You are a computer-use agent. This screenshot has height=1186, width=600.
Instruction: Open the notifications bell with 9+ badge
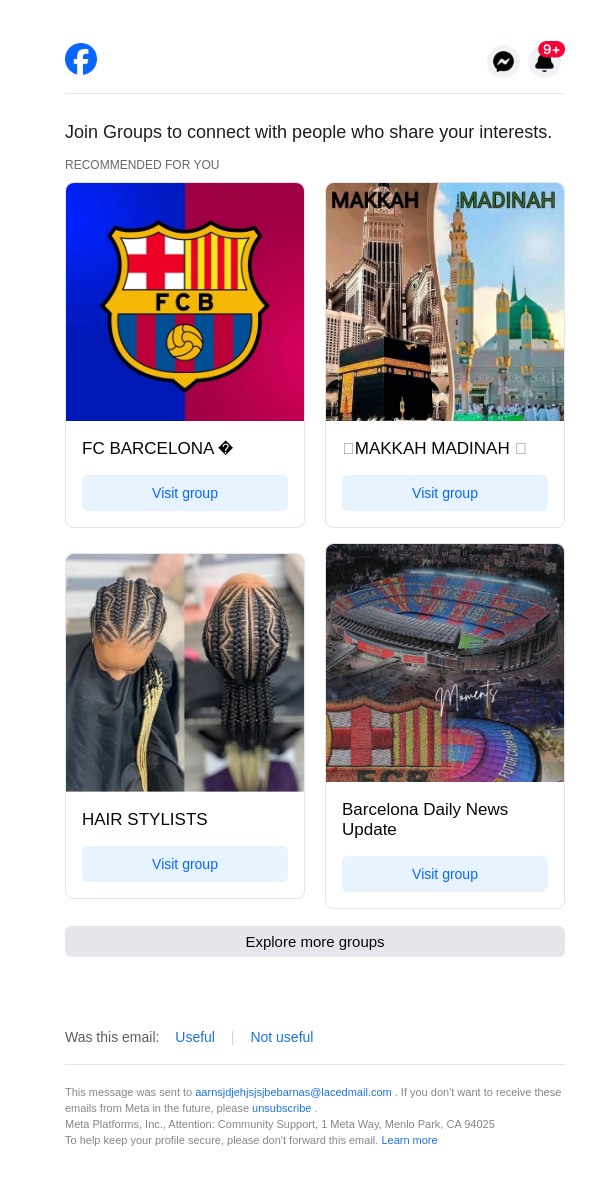click(544, 62)
